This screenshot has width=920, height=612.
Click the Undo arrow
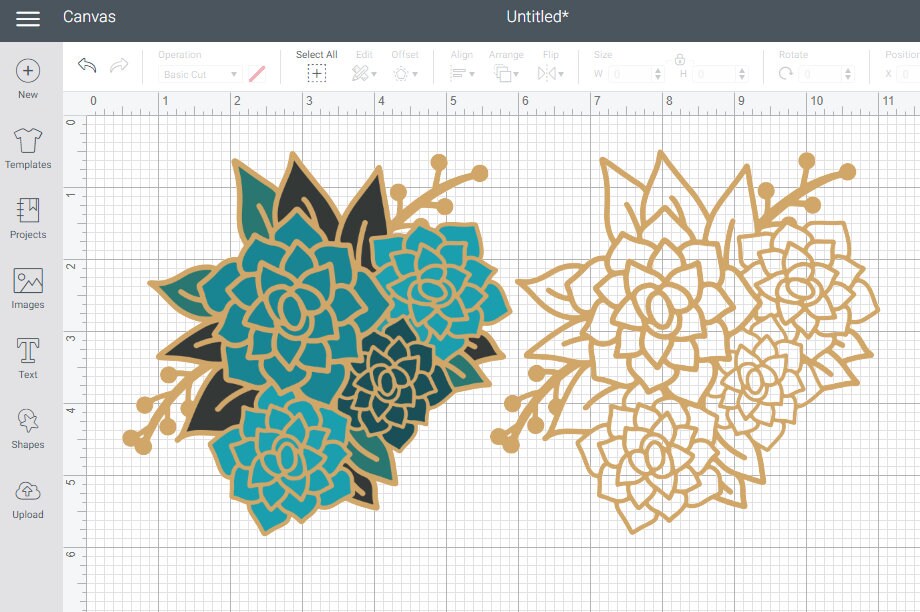coord(88,65)
